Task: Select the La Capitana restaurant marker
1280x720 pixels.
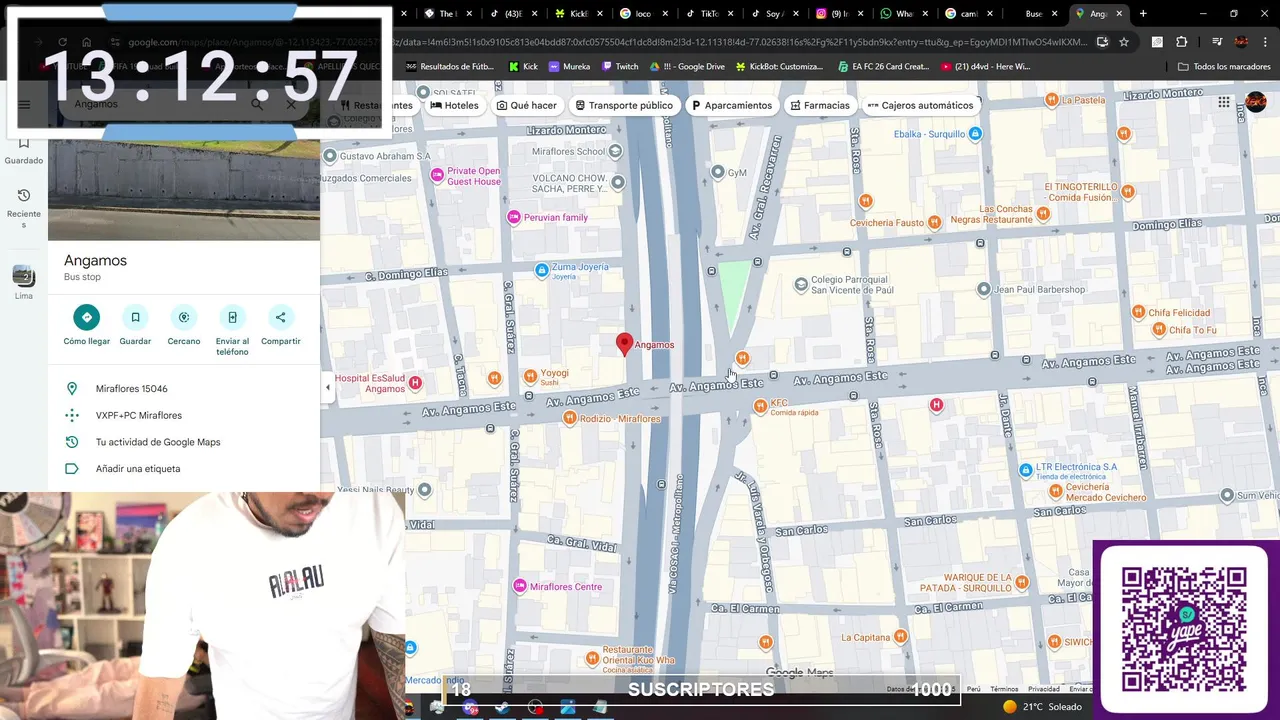Action: 900,636
